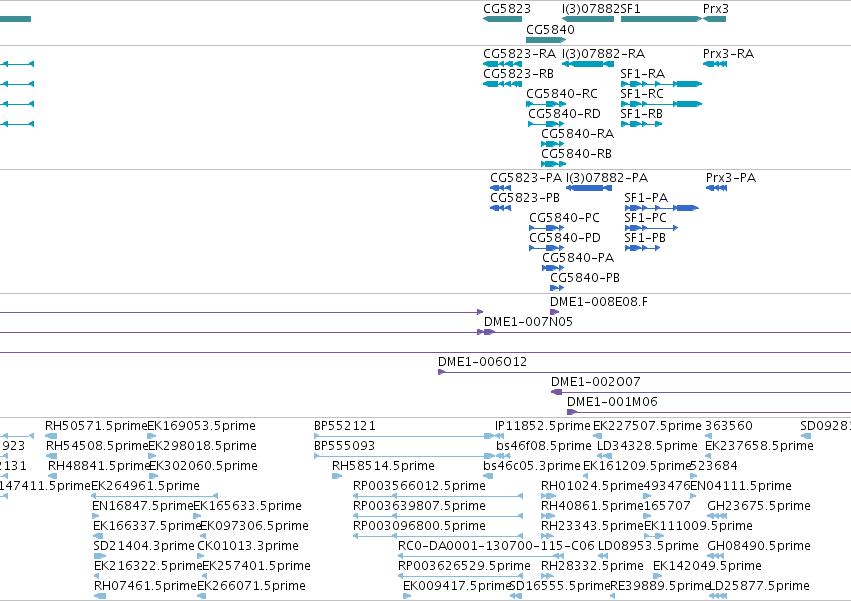851x601 pixels.
Task: Open EST SD21404.3prime
Action: tap(144, 546)
